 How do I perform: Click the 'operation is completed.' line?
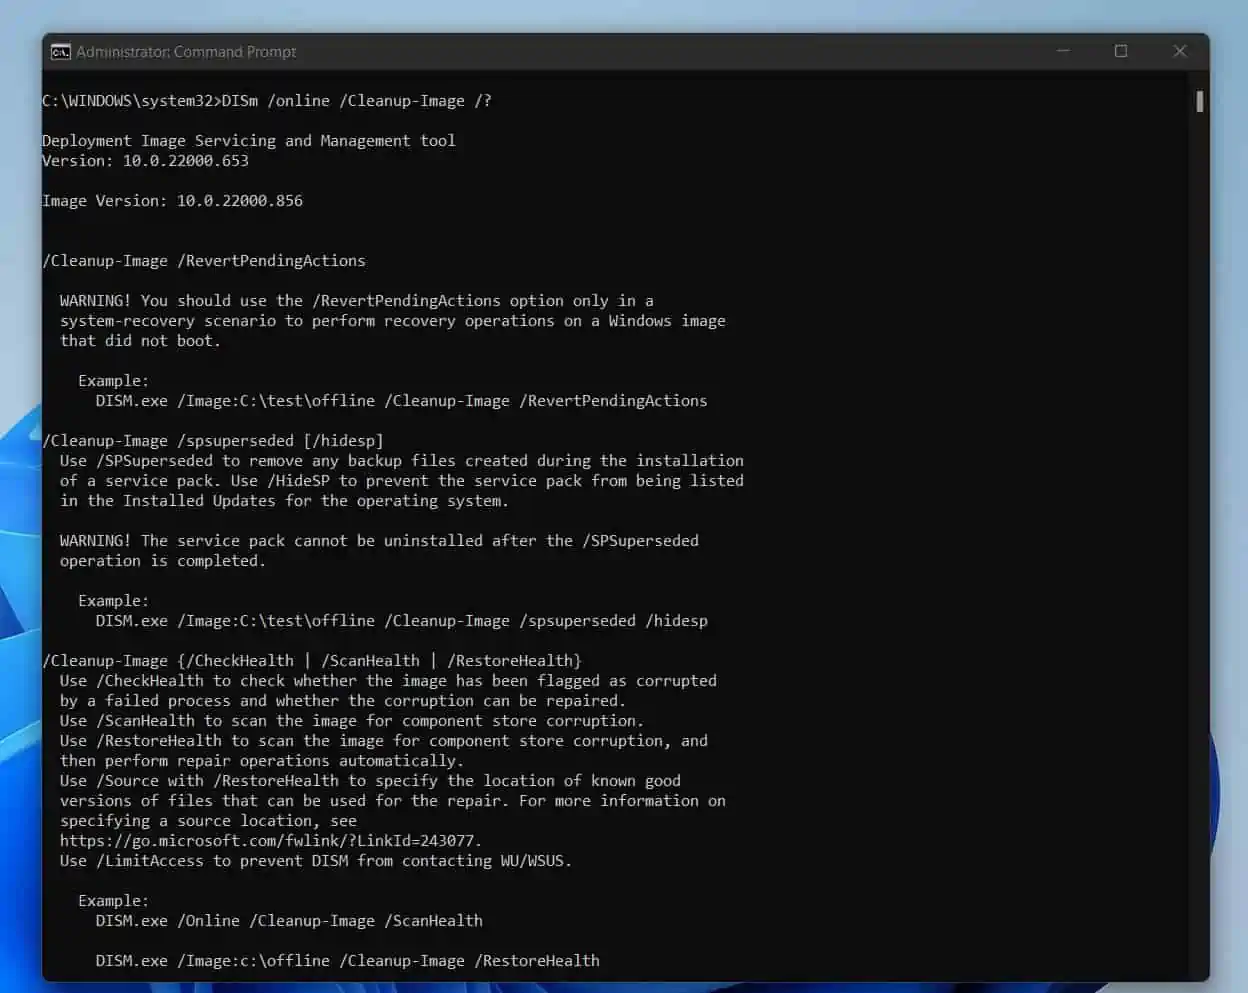[163, 561]
